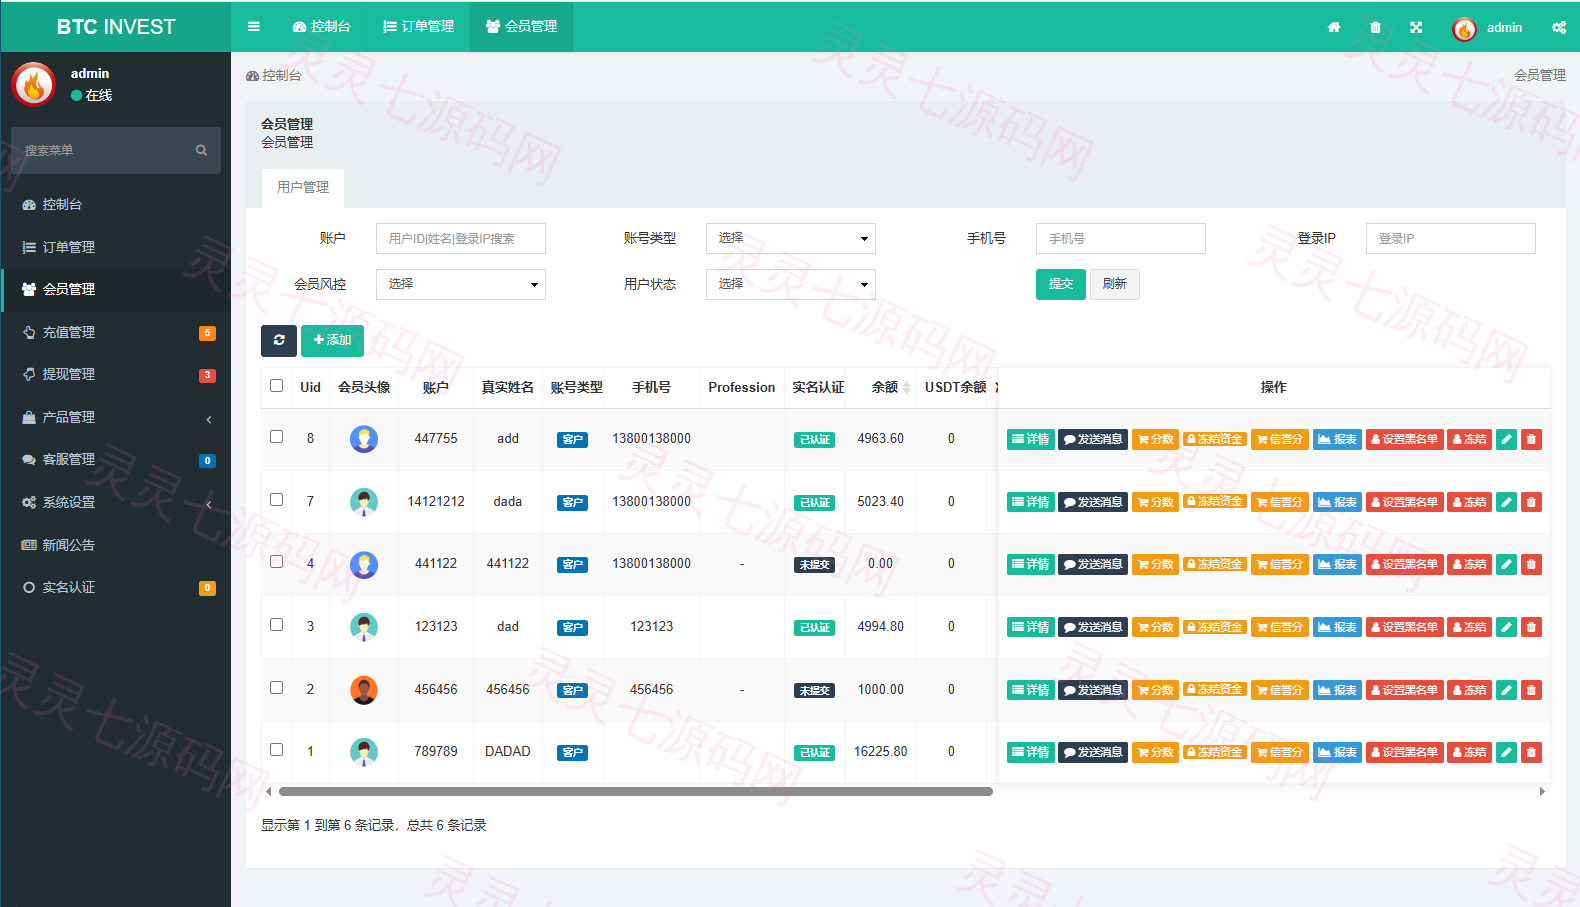Open the 账号类型 dropdown
Viewport: 1580px width, 907px height.
coord(791,238)
